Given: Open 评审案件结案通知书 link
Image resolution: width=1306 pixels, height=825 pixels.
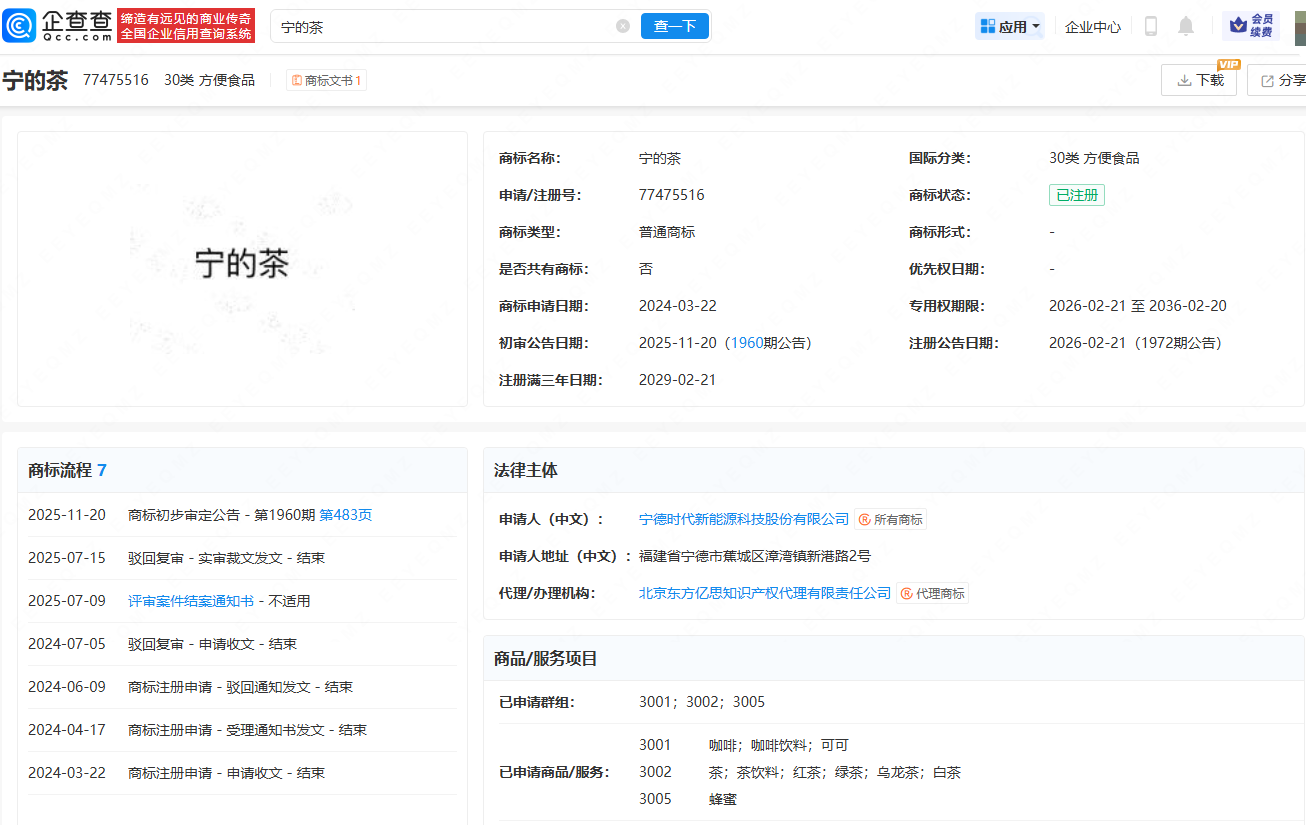Looking at the screenshot, I should pos(191,601).
